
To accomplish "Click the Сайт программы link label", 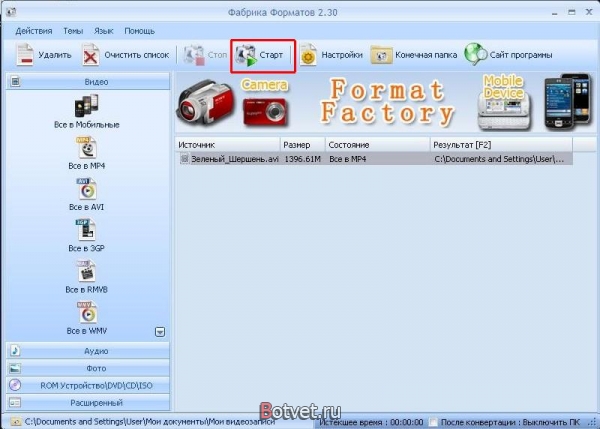I will click(x=521, y=55).
